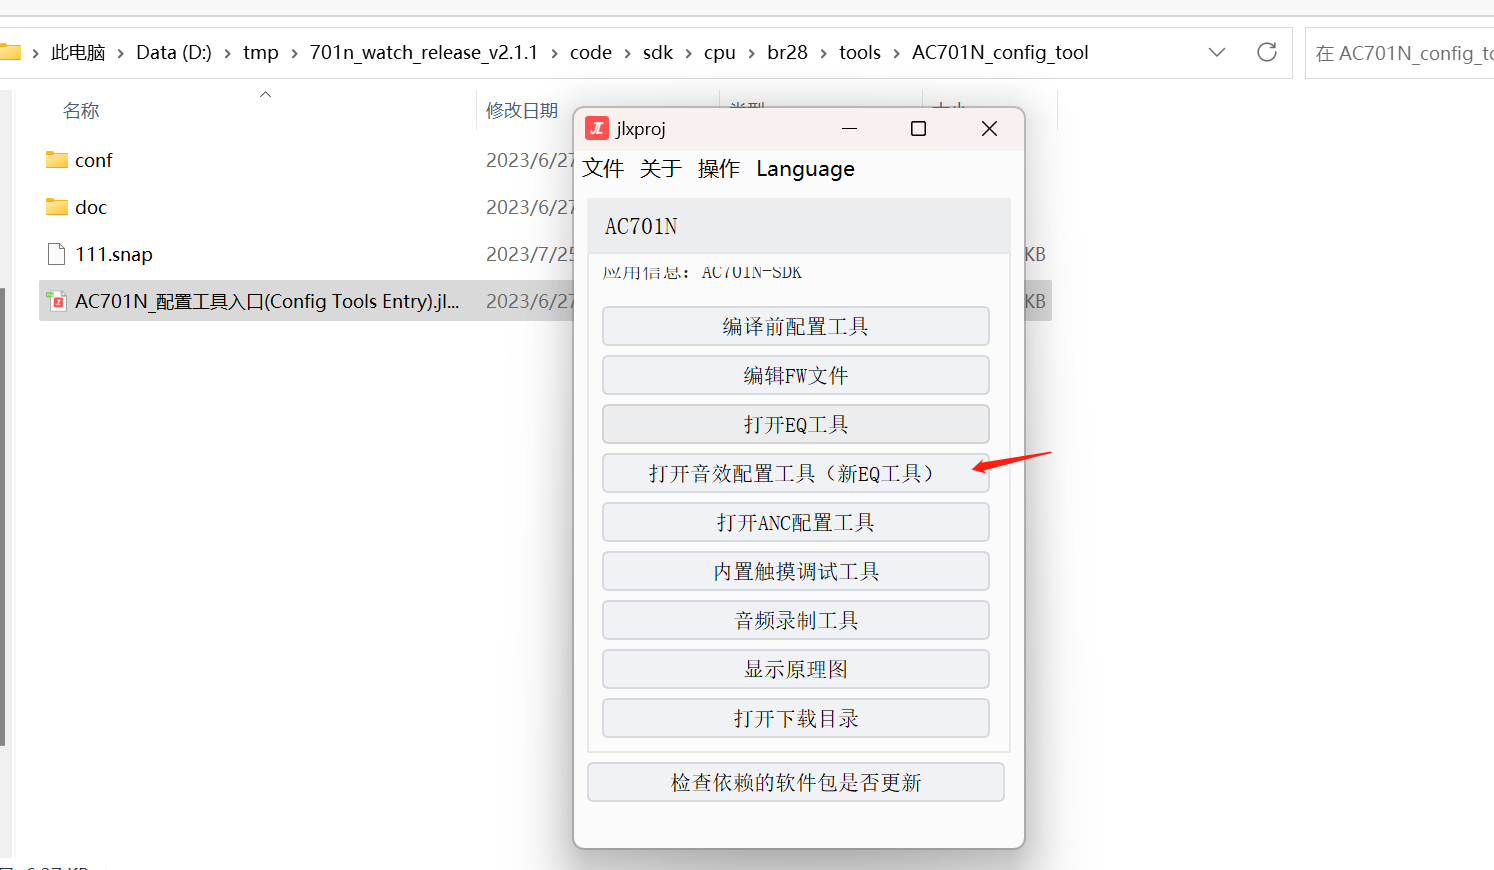
Task: Click 检查依赖的软件包是否更新 button
Action: 796,782
